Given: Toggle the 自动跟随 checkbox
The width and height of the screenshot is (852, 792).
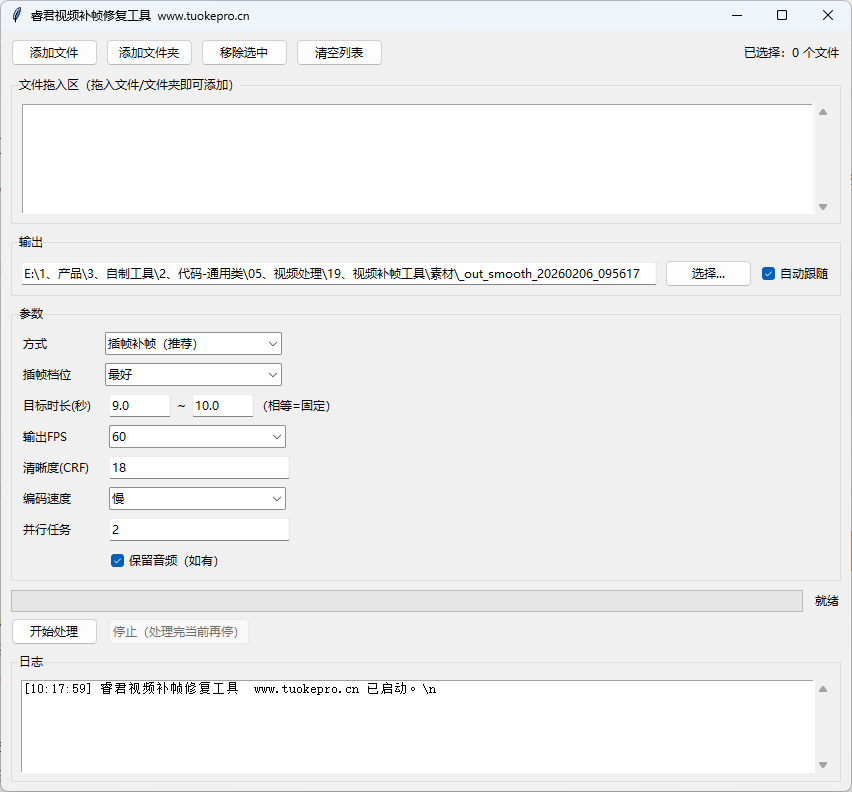Looking at the screenshot, I should coord(768,274).
